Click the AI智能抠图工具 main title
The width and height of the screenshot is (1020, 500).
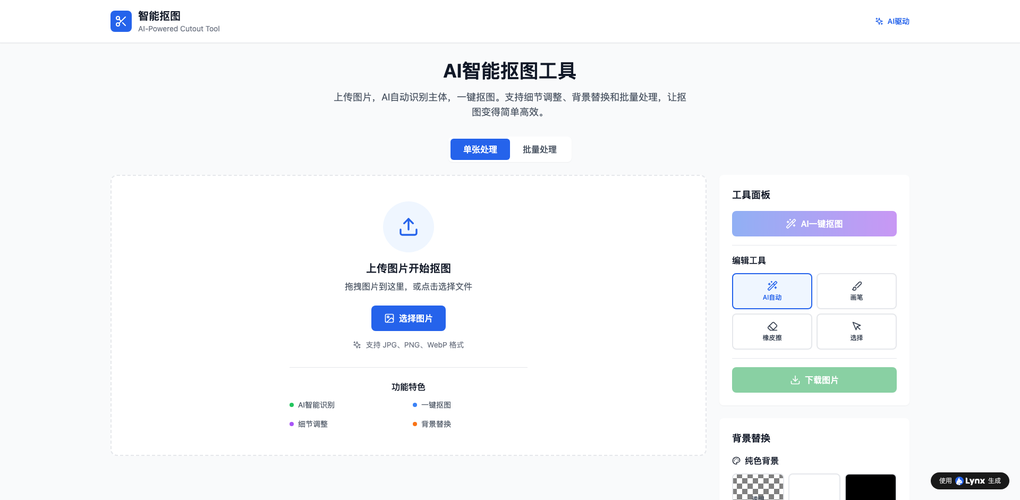coord(510,71)
